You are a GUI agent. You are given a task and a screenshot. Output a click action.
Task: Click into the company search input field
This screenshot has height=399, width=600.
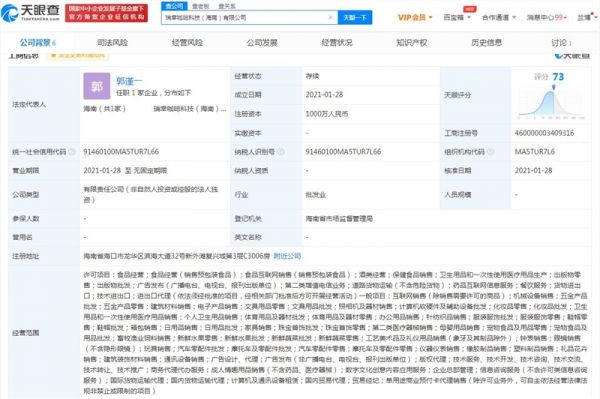pyautogui.click(x=245, y=18)
